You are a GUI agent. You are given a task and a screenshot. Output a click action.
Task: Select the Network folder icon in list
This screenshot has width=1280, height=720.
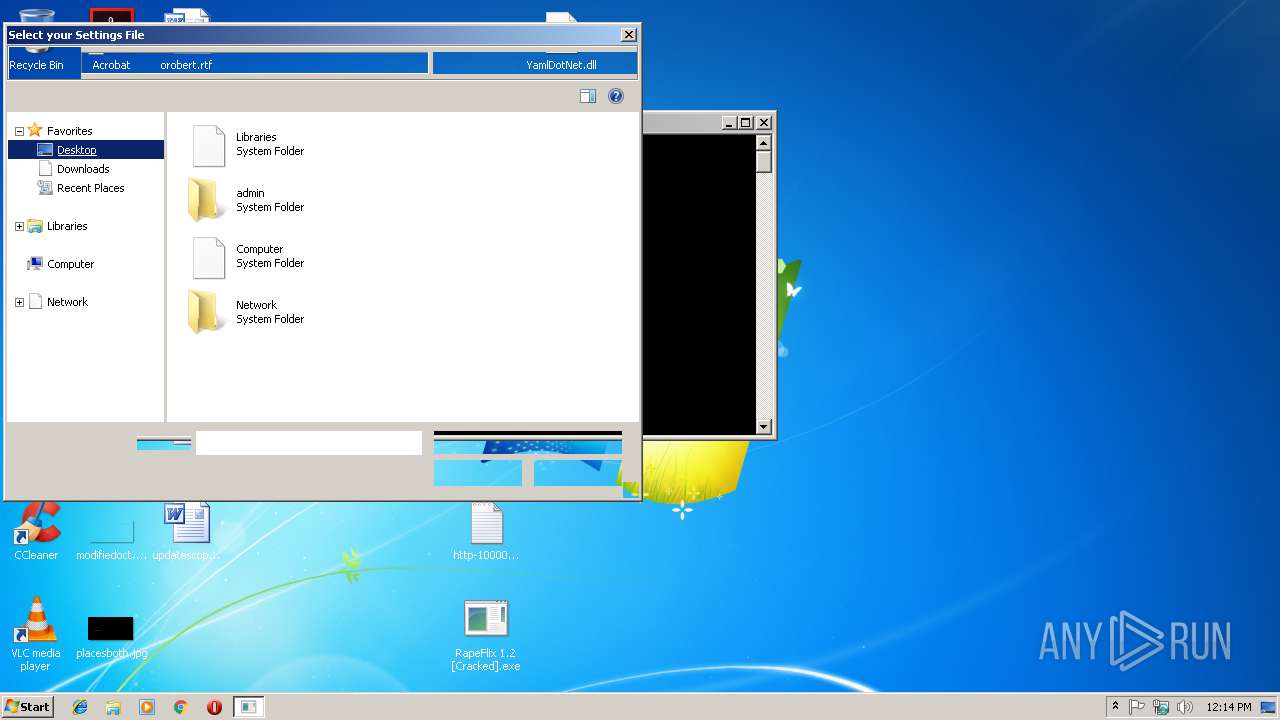click(207, 312)
